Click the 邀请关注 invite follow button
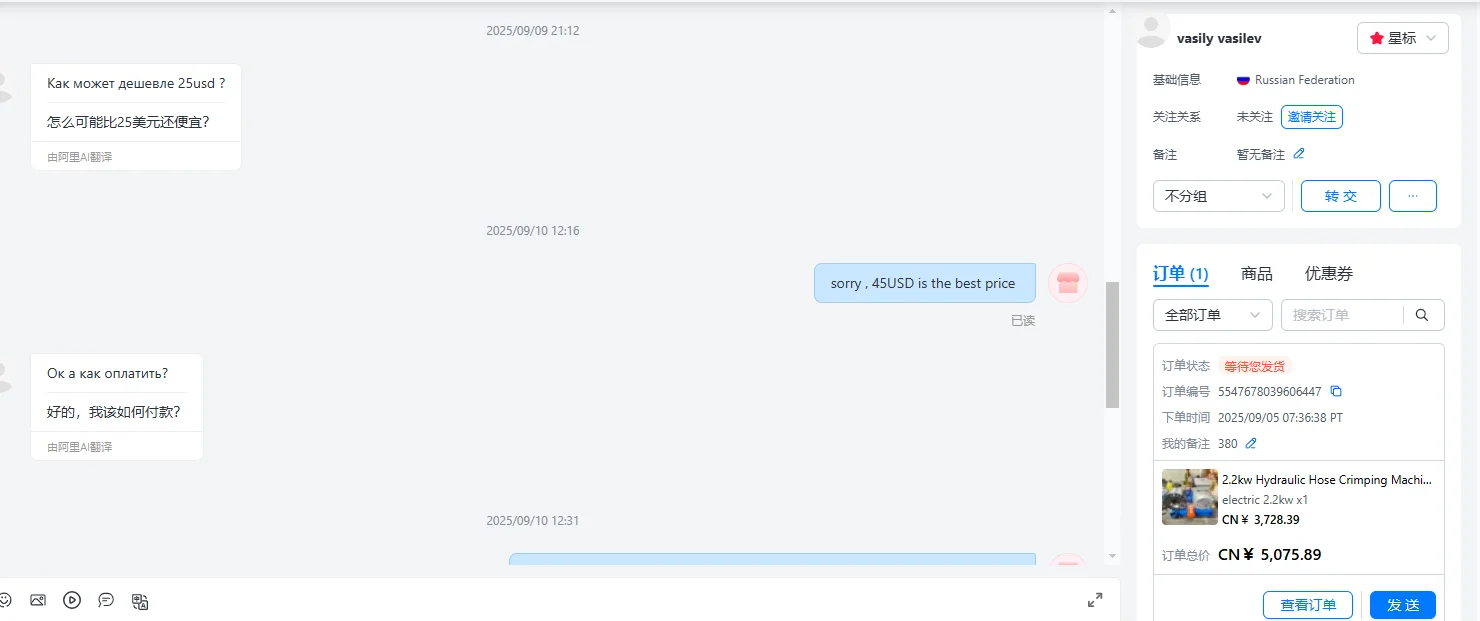Image resolution: width=1480 pixels, height=621 pixels. [1311, 117]
